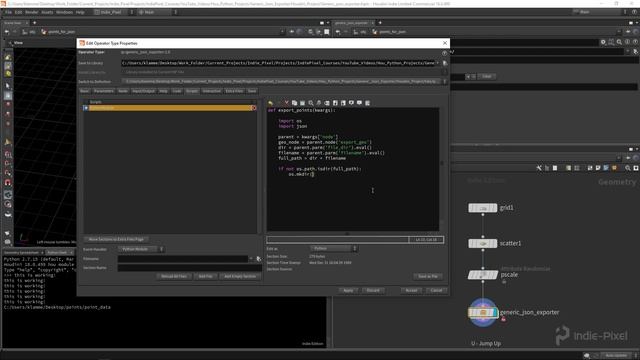Click the select arrow tool in viewport left toolbar
The height and width of the screenshot is (360, 640).
8,86
